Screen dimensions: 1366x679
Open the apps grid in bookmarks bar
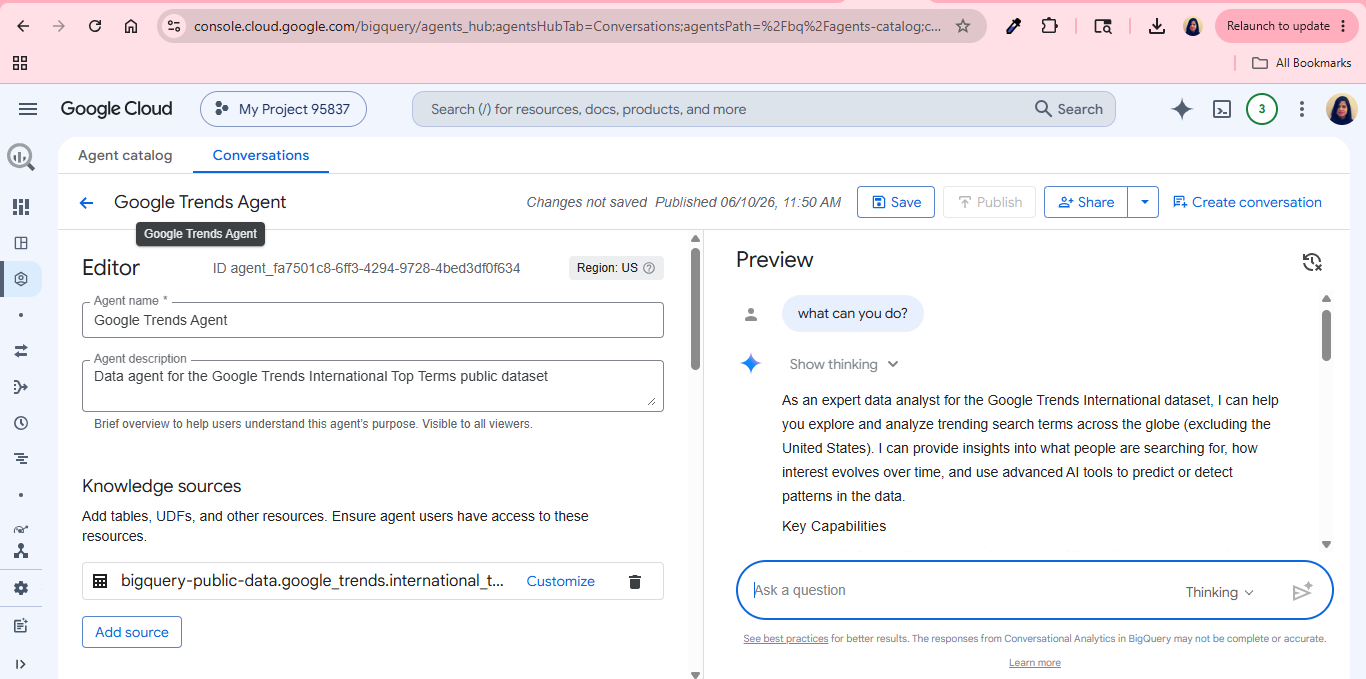coord(19,63)
